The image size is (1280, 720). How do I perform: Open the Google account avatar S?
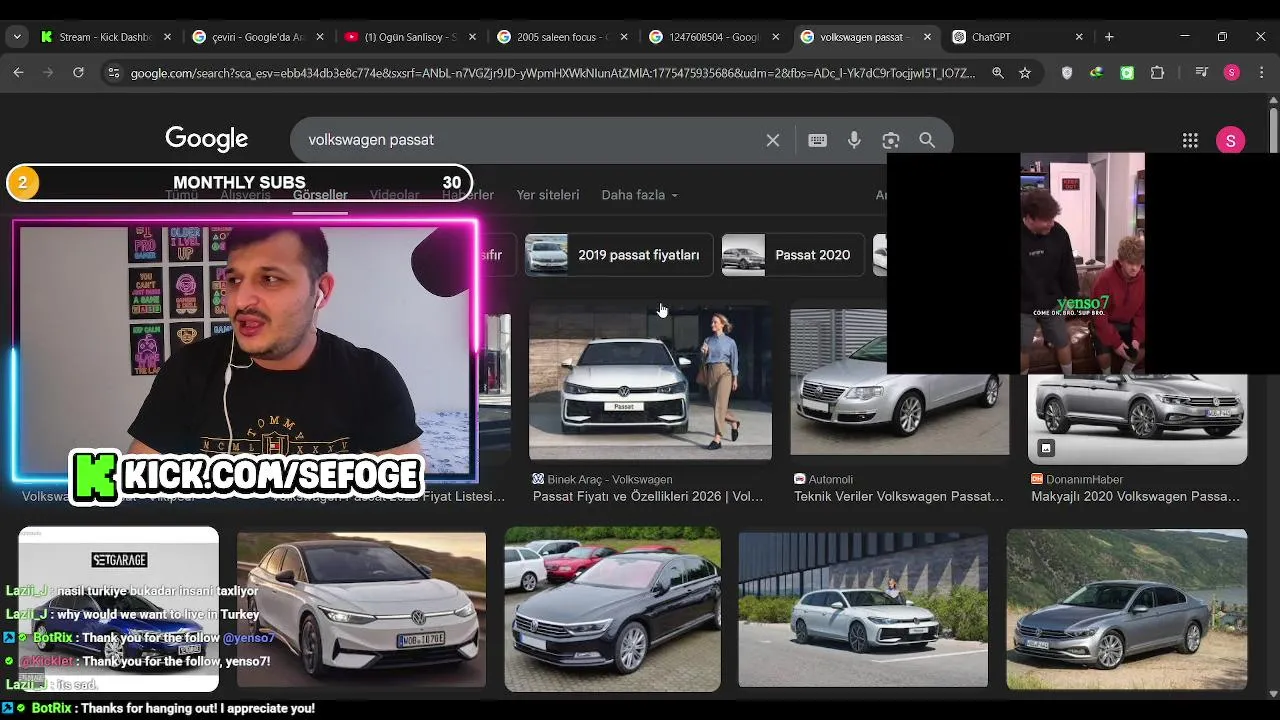(1231, 141)
